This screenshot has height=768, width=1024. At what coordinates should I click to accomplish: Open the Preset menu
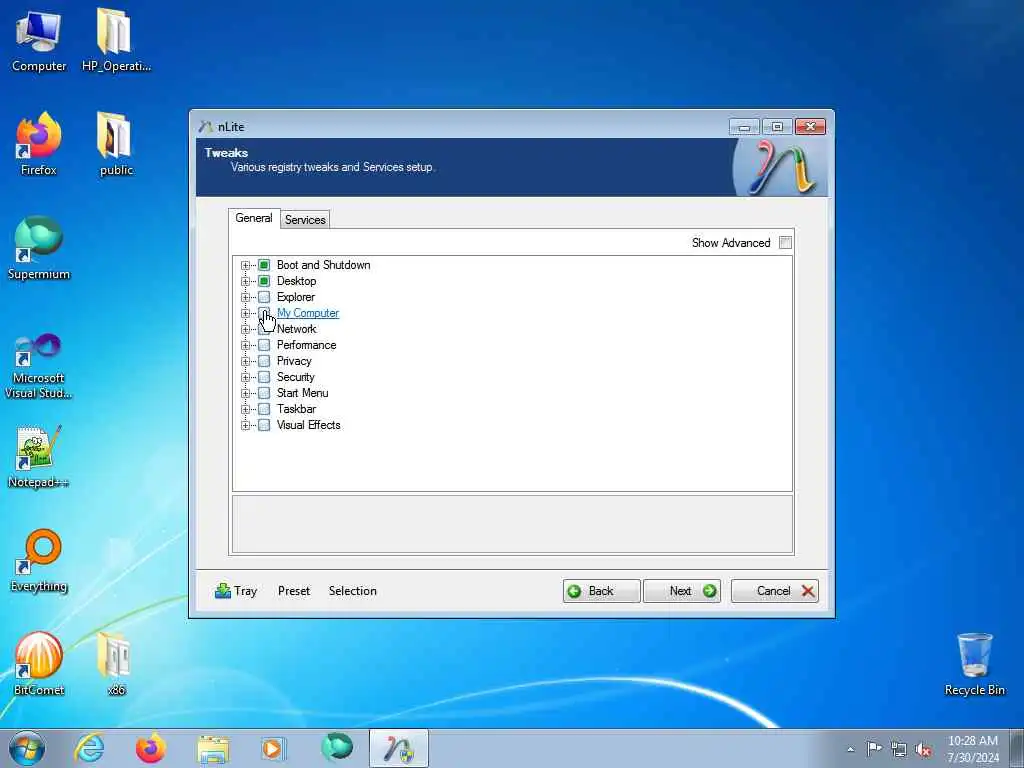294,591
